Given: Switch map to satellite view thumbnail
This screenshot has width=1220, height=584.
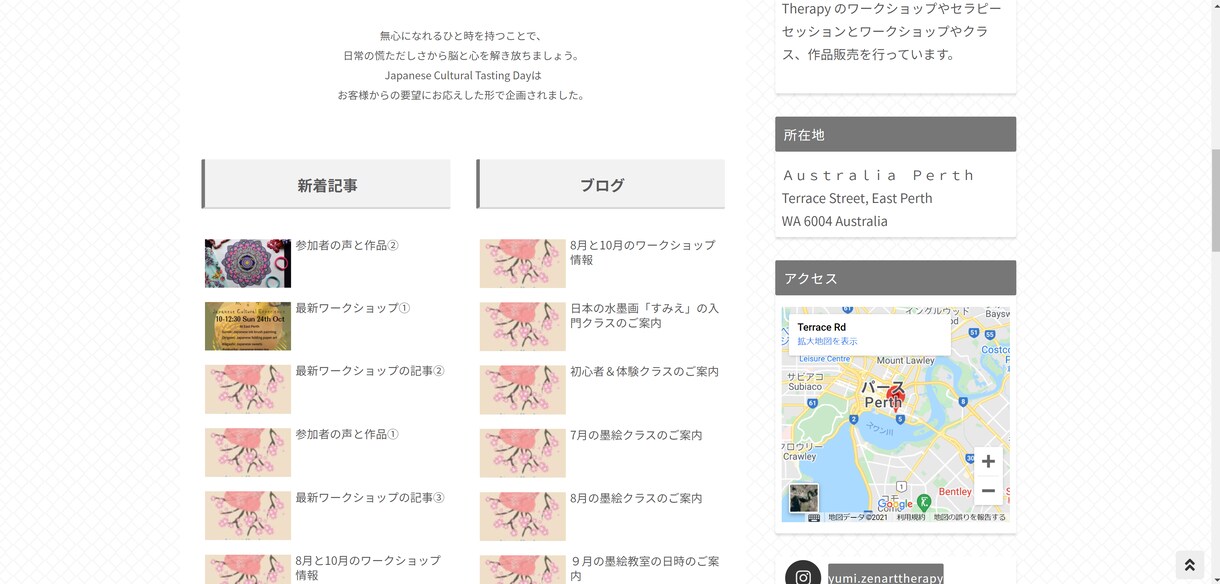Looking at the screenshot, I should pos(803,497).
